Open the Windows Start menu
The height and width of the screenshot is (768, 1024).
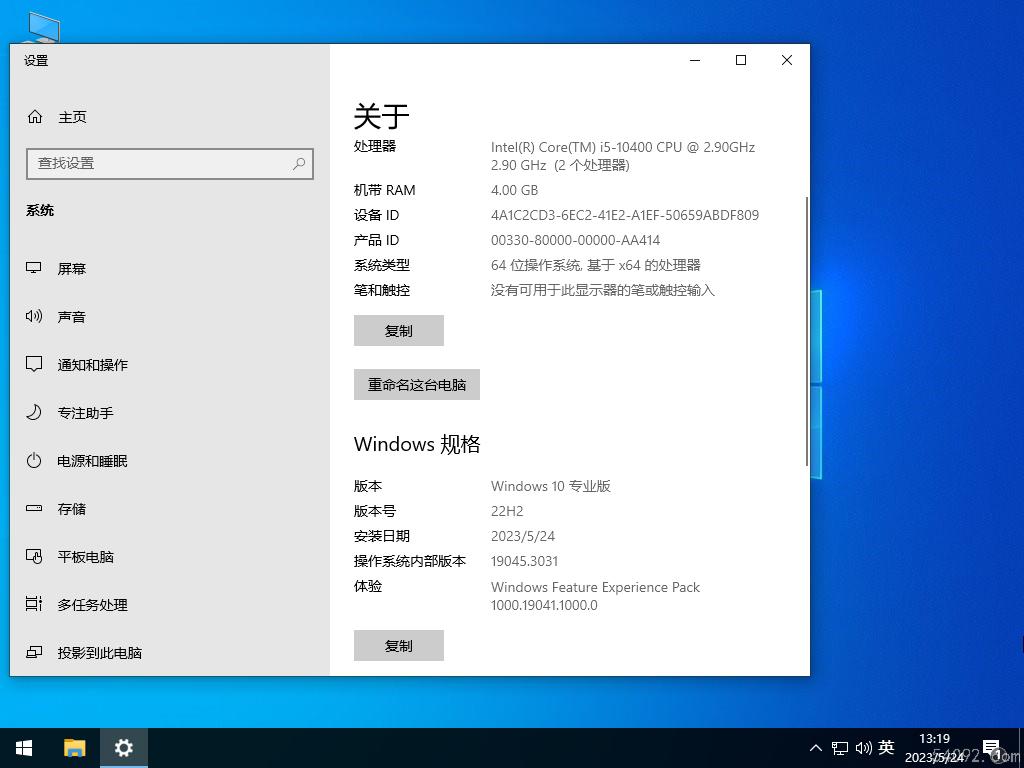tap(24, 748)
